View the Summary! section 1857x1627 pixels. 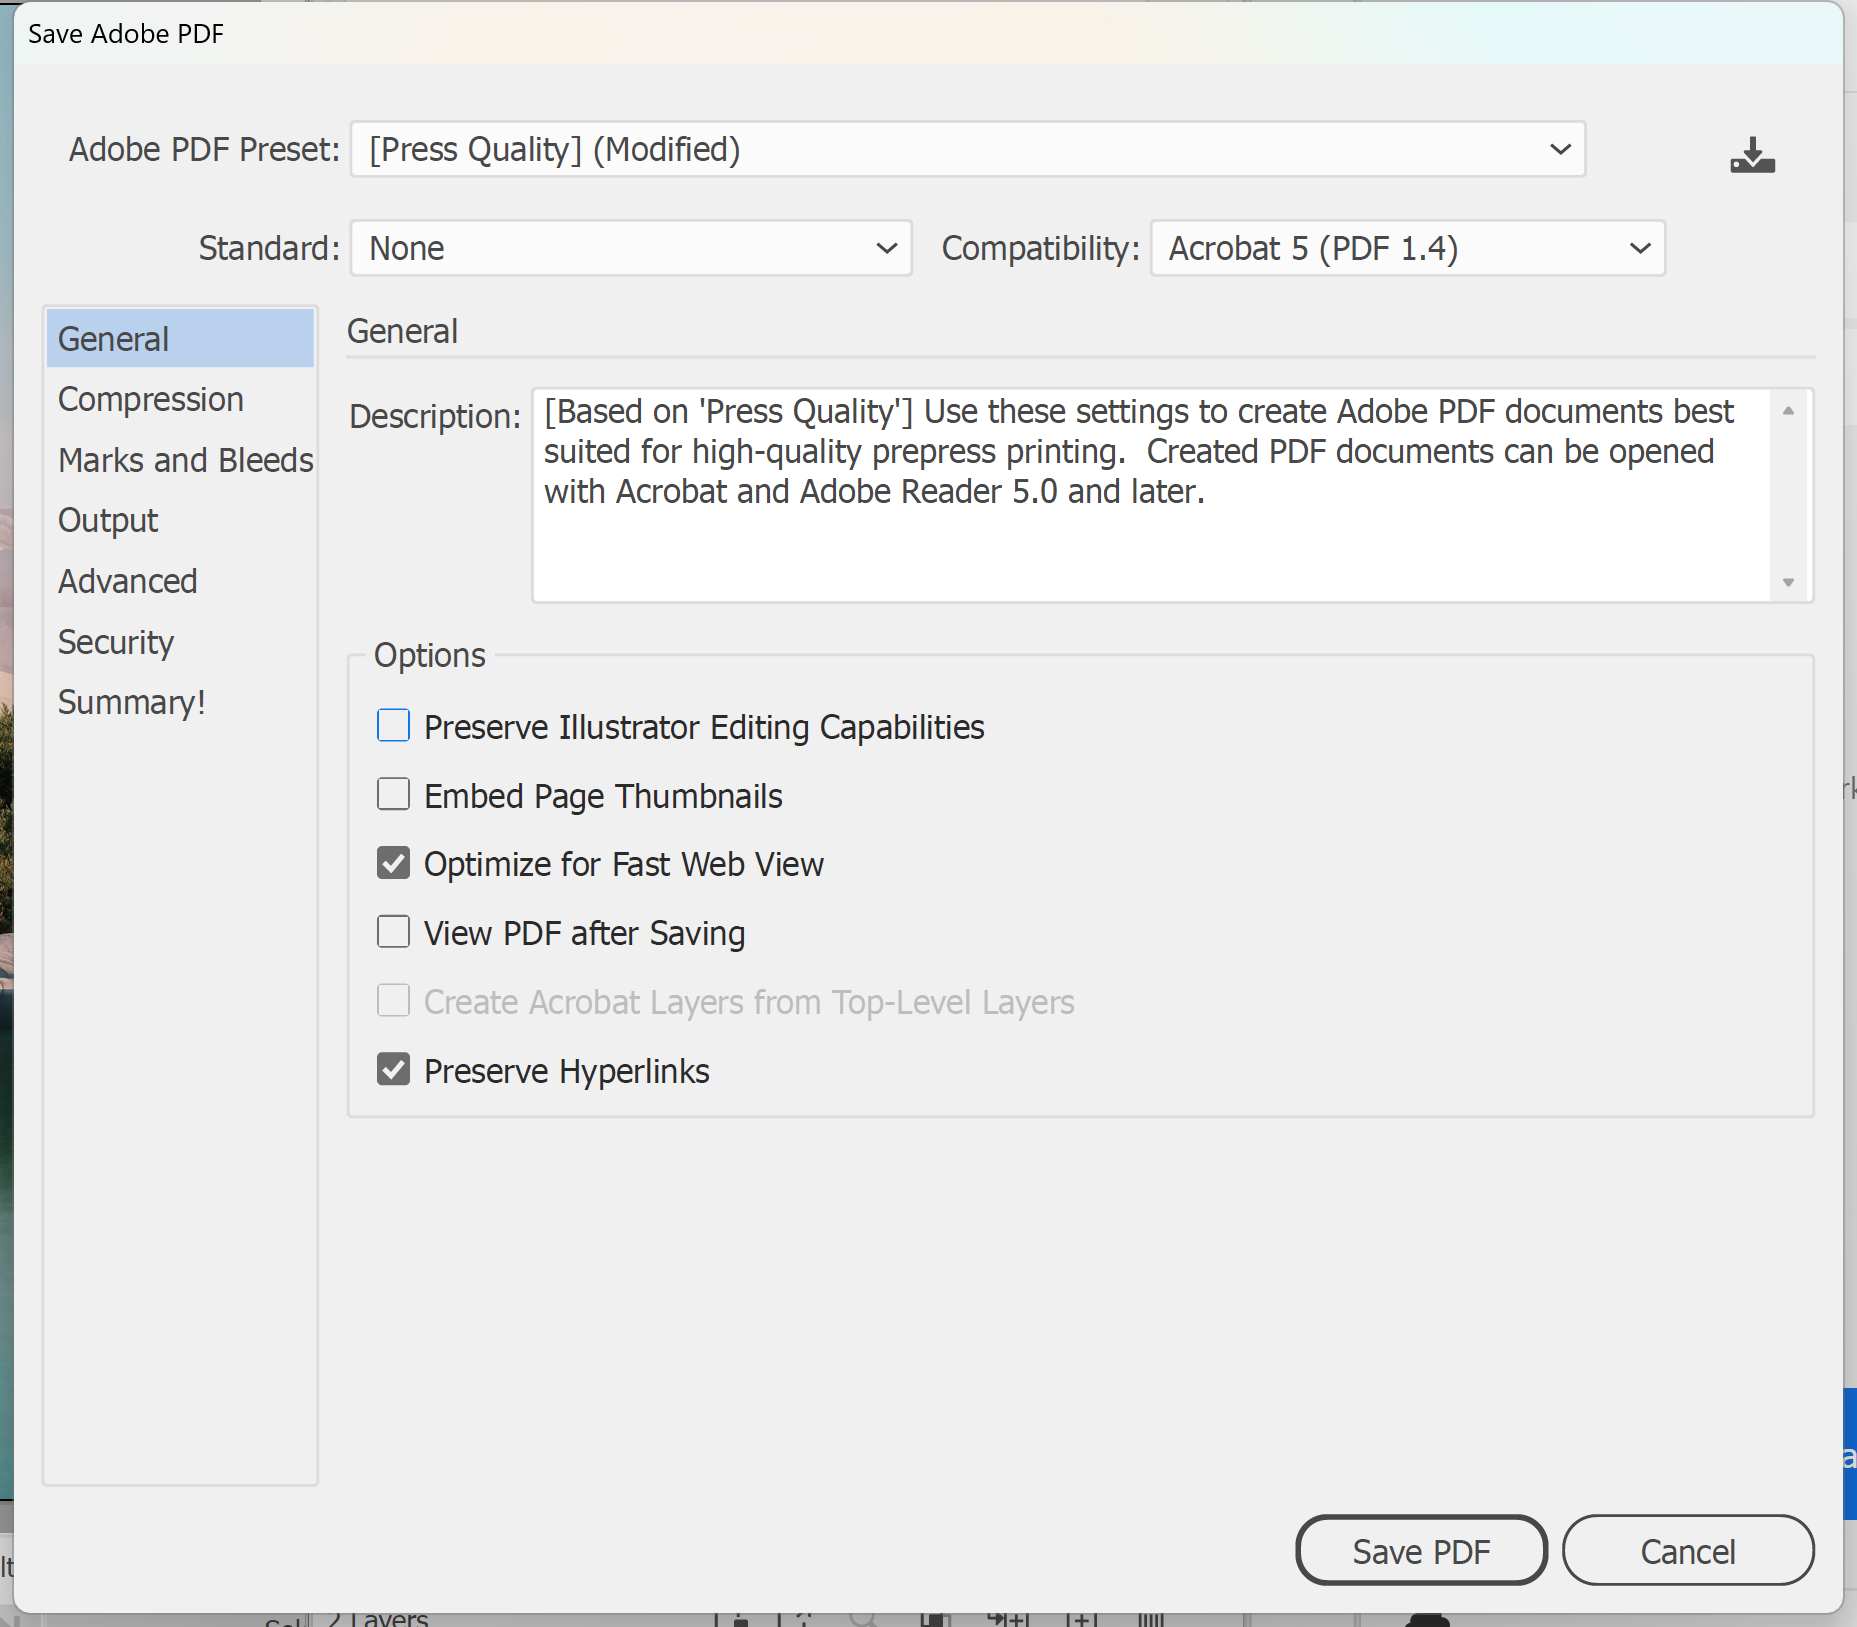point(180,702)
